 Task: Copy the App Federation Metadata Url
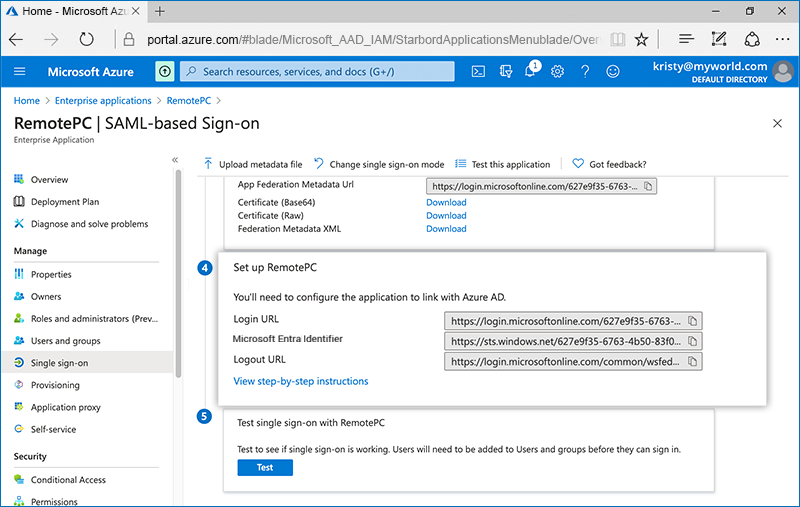coord(647,186)
